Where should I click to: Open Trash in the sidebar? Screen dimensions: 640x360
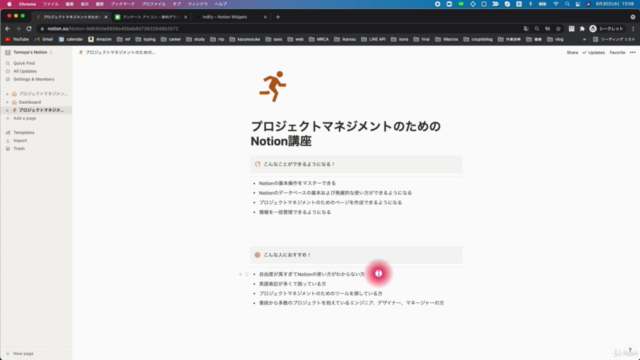19,149
